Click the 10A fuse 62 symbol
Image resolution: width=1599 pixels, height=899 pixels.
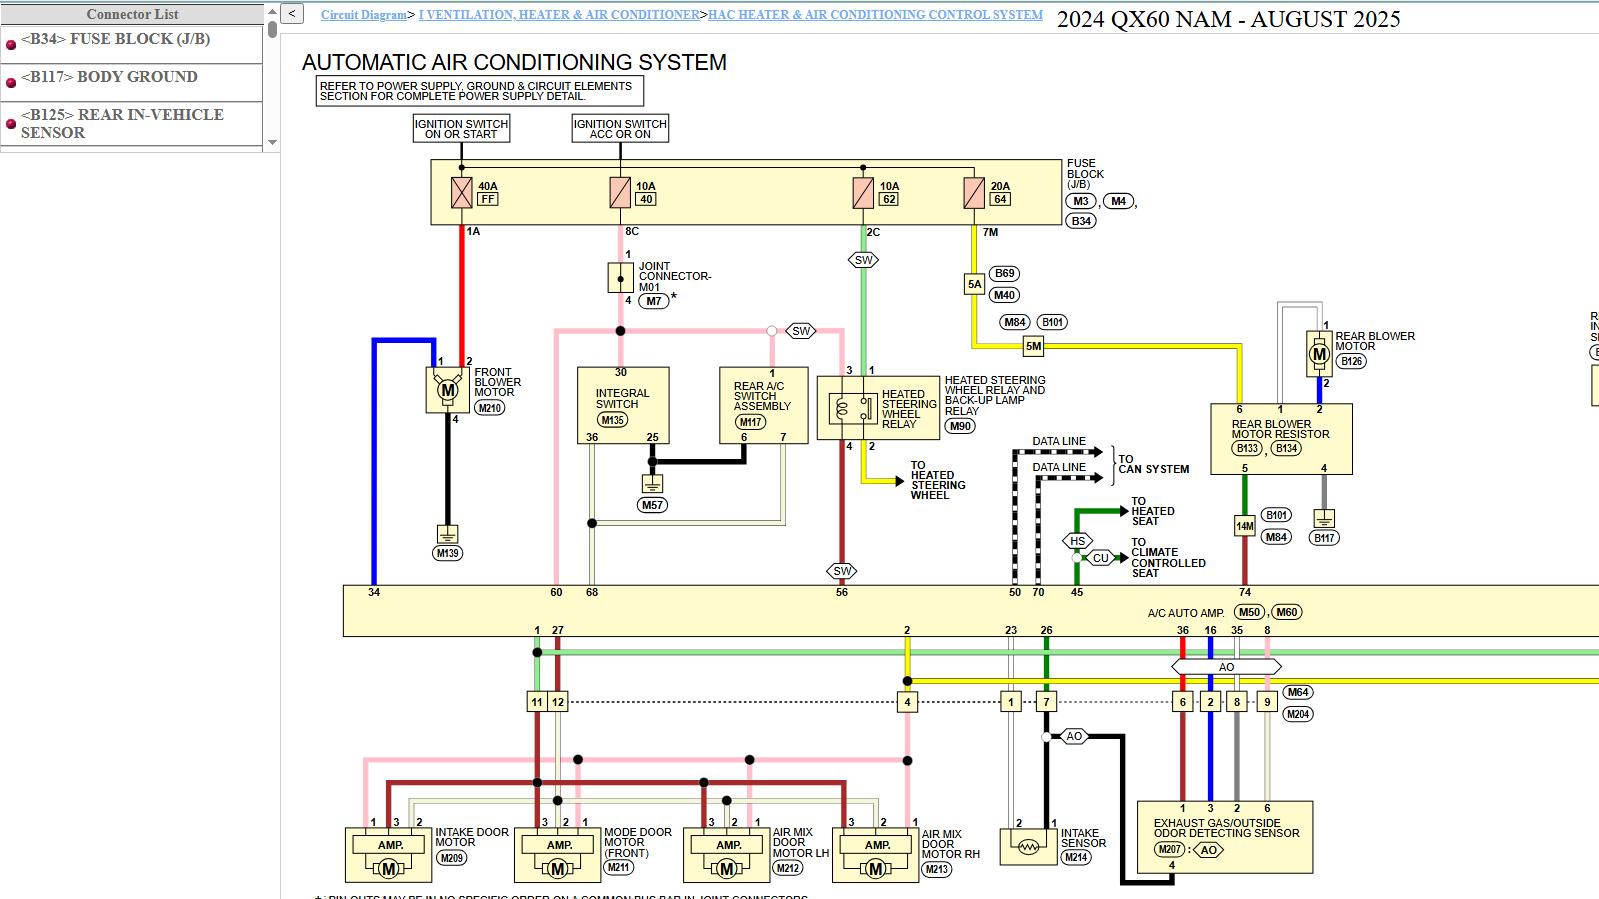click(x=863, y=193)
